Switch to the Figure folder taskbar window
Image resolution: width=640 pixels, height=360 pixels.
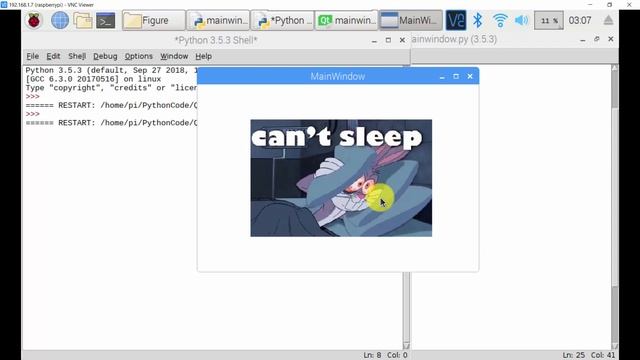pos(153,20)
